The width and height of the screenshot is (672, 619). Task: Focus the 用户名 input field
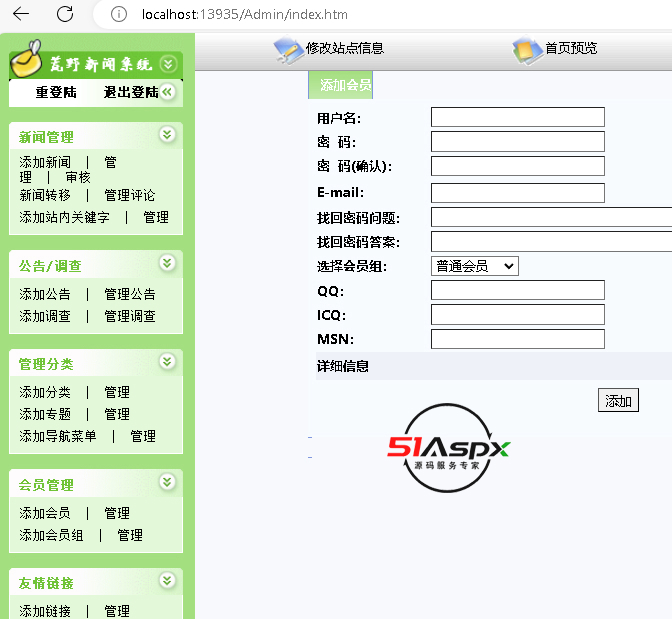[518, 117]
